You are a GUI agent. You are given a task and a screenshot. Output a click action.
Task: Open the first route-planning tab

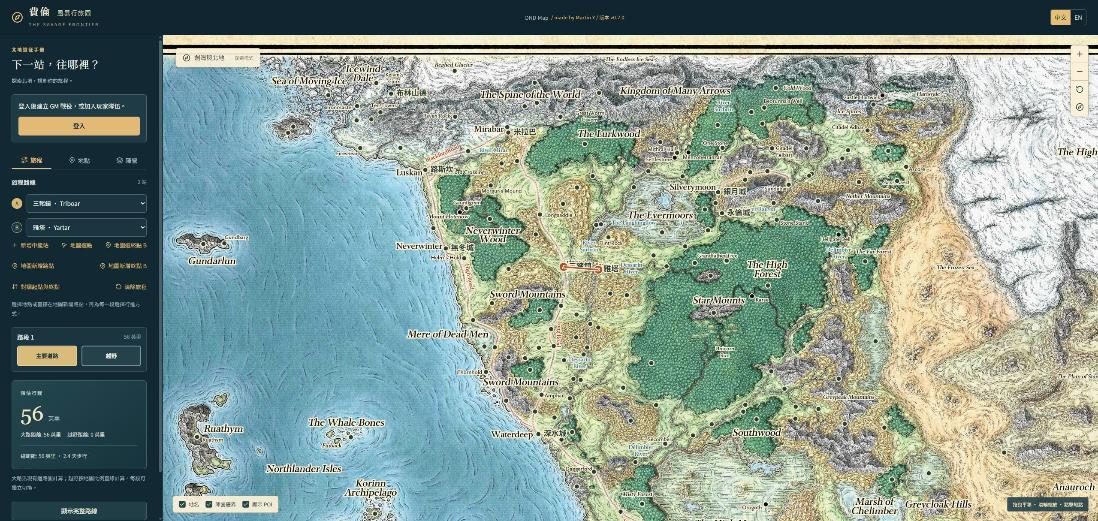(x=32, y=160)
